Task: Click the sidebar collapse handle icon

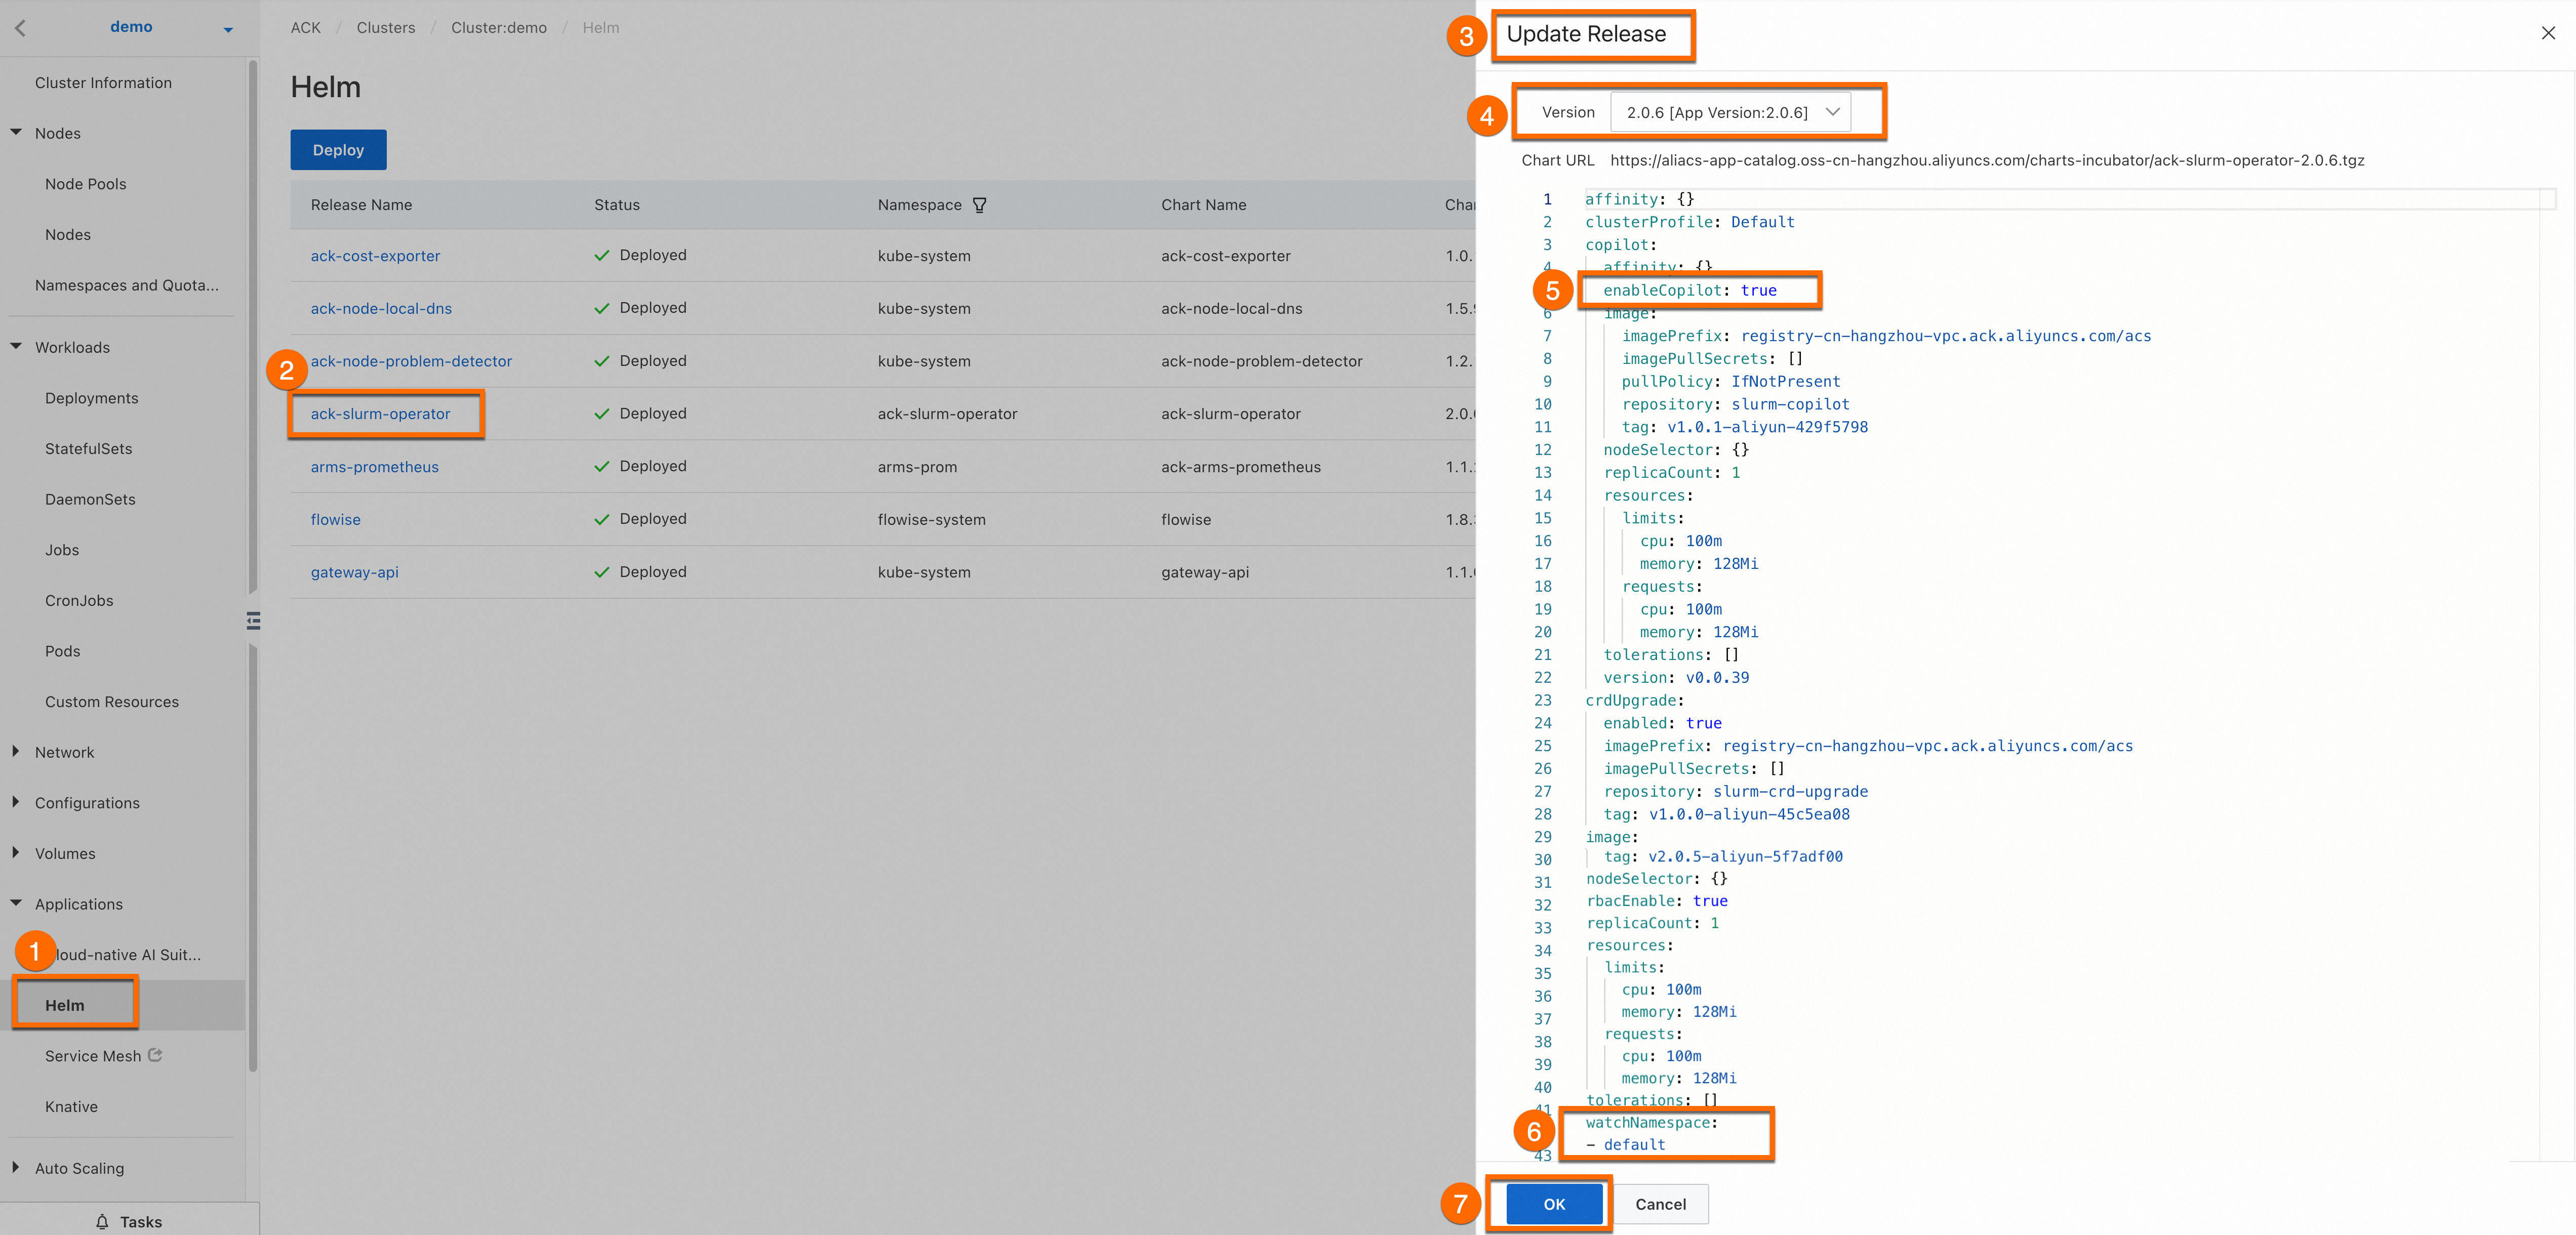Action: pyautogui.click(x=253, y=621)
